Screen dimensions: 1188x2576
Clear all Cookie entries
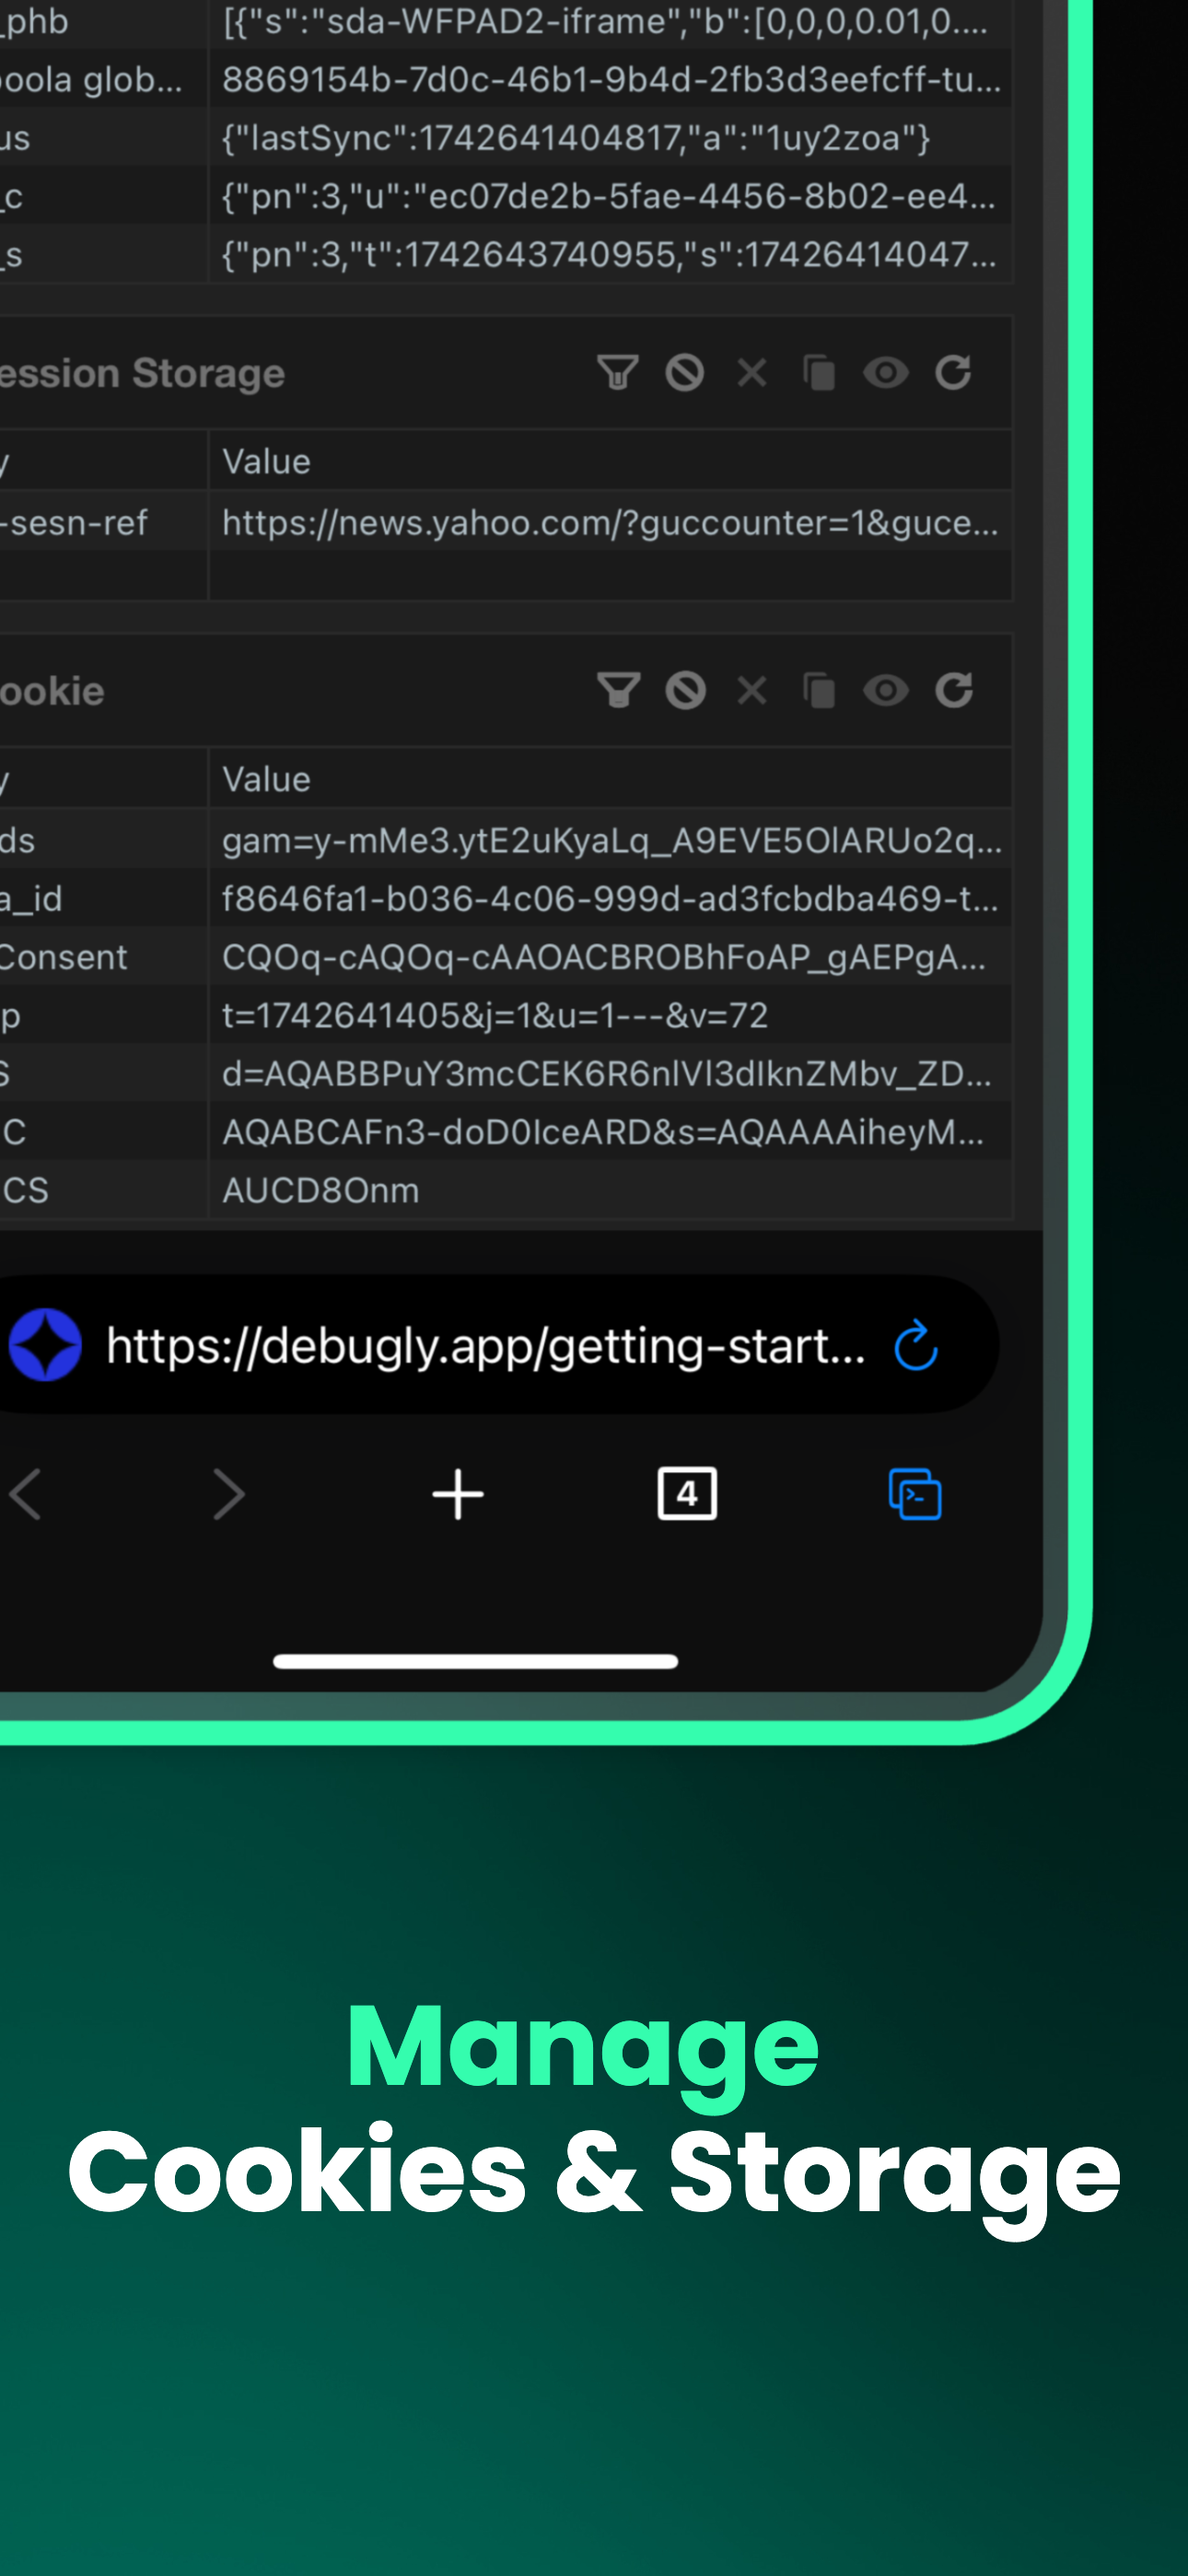pyautogui.click(x=686, y=690)
